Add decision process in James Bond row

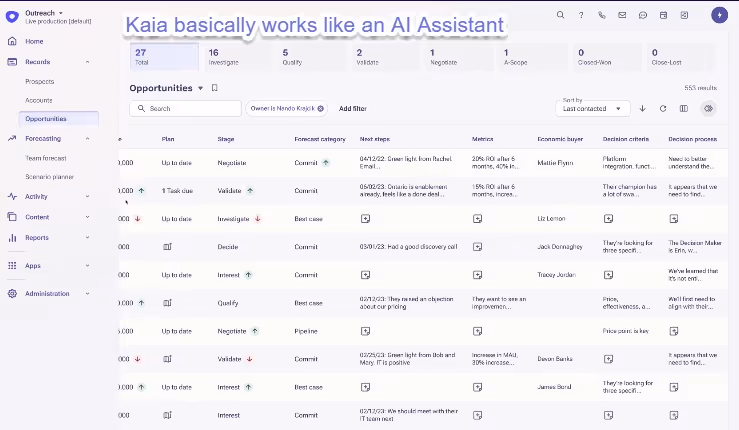coord(674,387)
